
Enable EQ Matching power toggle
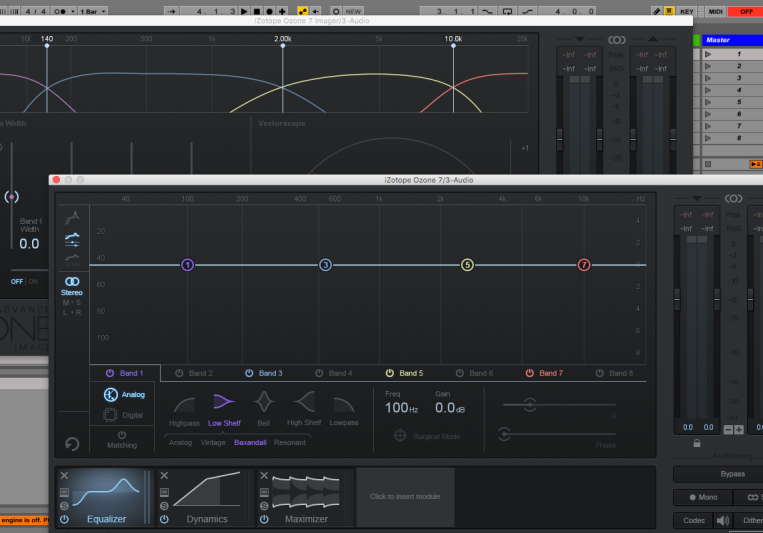pyautogui.click(x=122, y=435)
